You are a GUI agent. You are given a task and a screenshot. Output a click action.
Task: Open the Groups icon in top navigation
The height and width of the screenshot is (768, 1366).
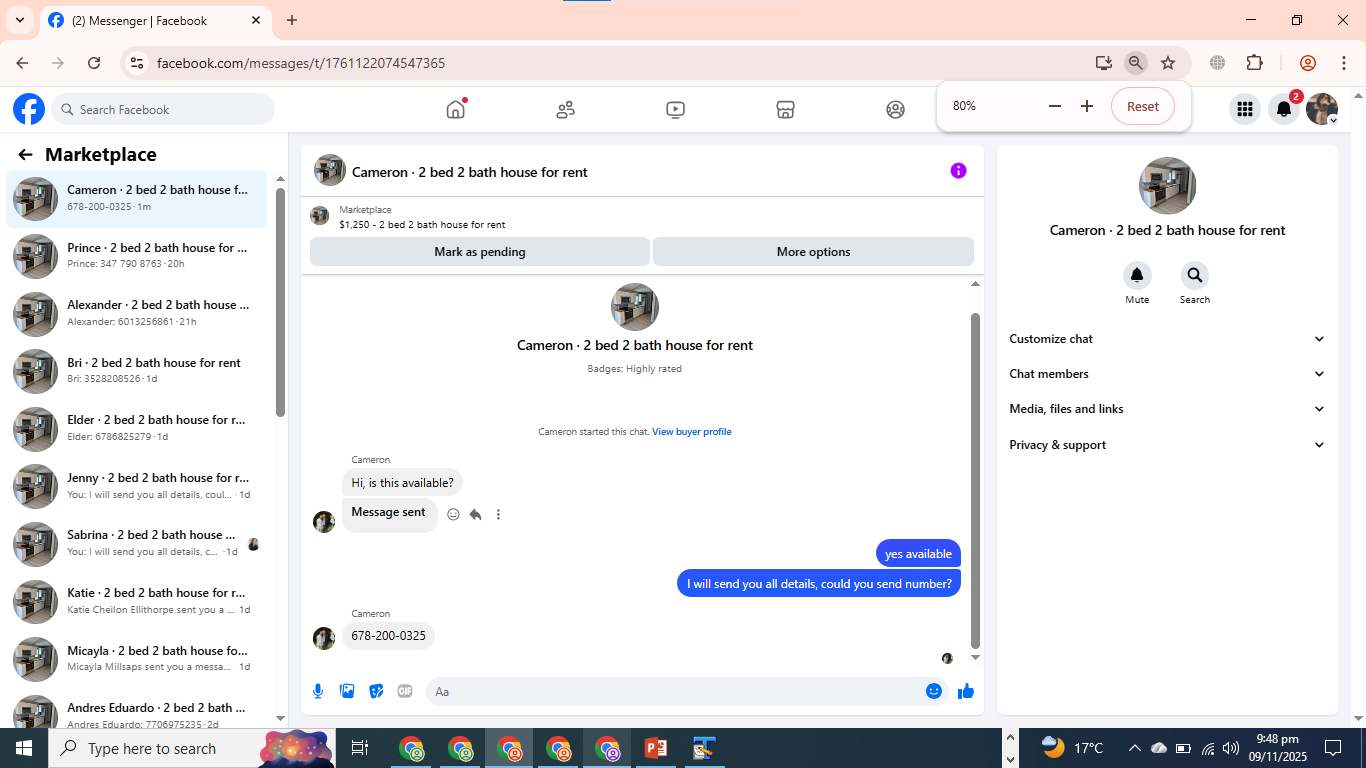[896, 110]
